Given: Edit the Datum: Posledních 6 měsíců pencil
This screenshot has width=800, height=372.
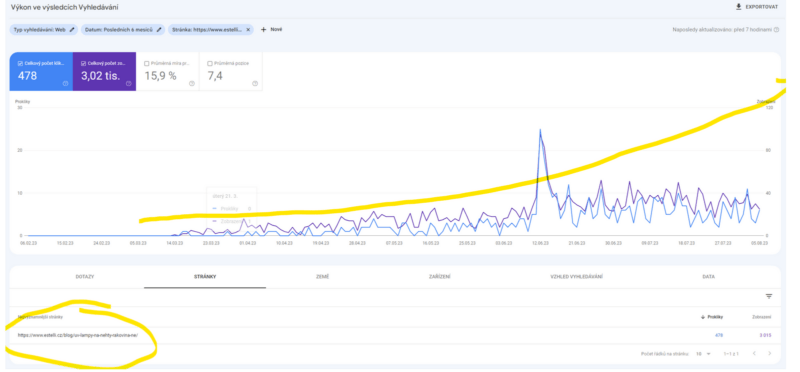Looking at the screenshot, I should coord(159,30).
